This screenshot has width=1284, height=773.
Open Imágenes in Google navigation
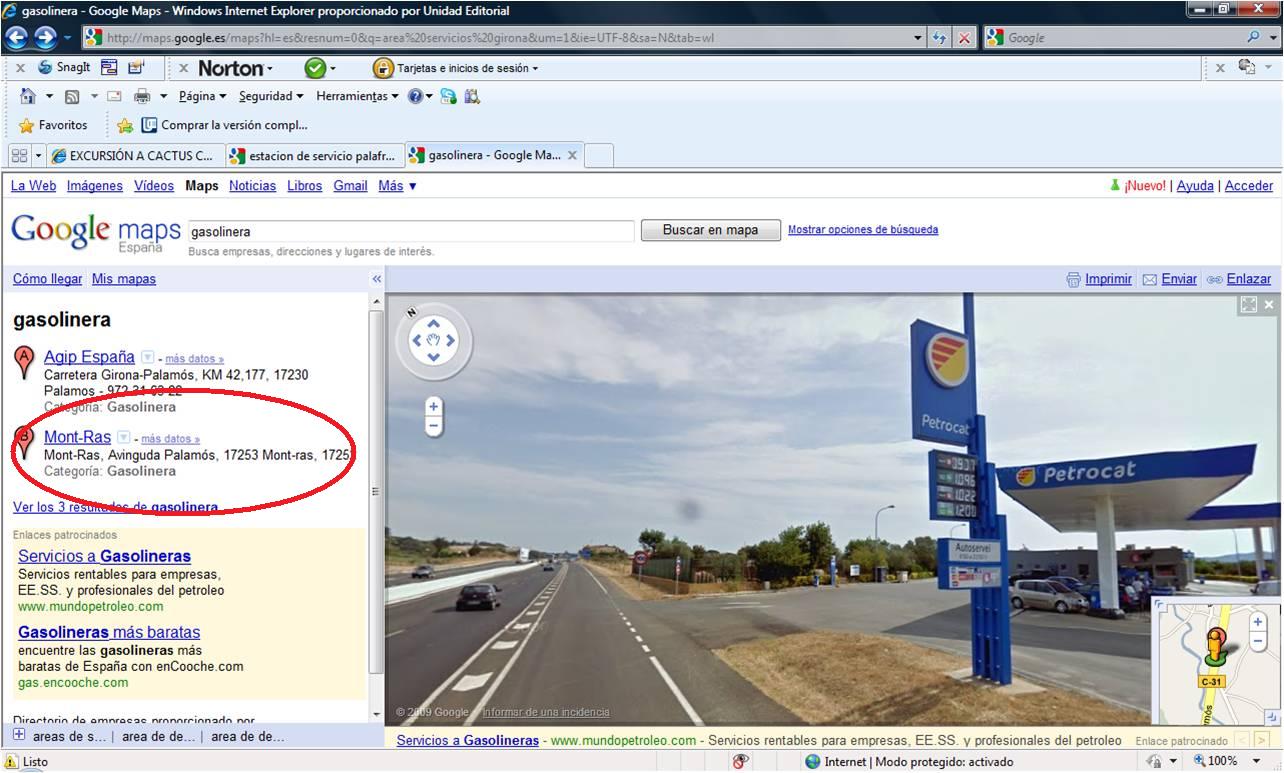(x=95, y=186)
